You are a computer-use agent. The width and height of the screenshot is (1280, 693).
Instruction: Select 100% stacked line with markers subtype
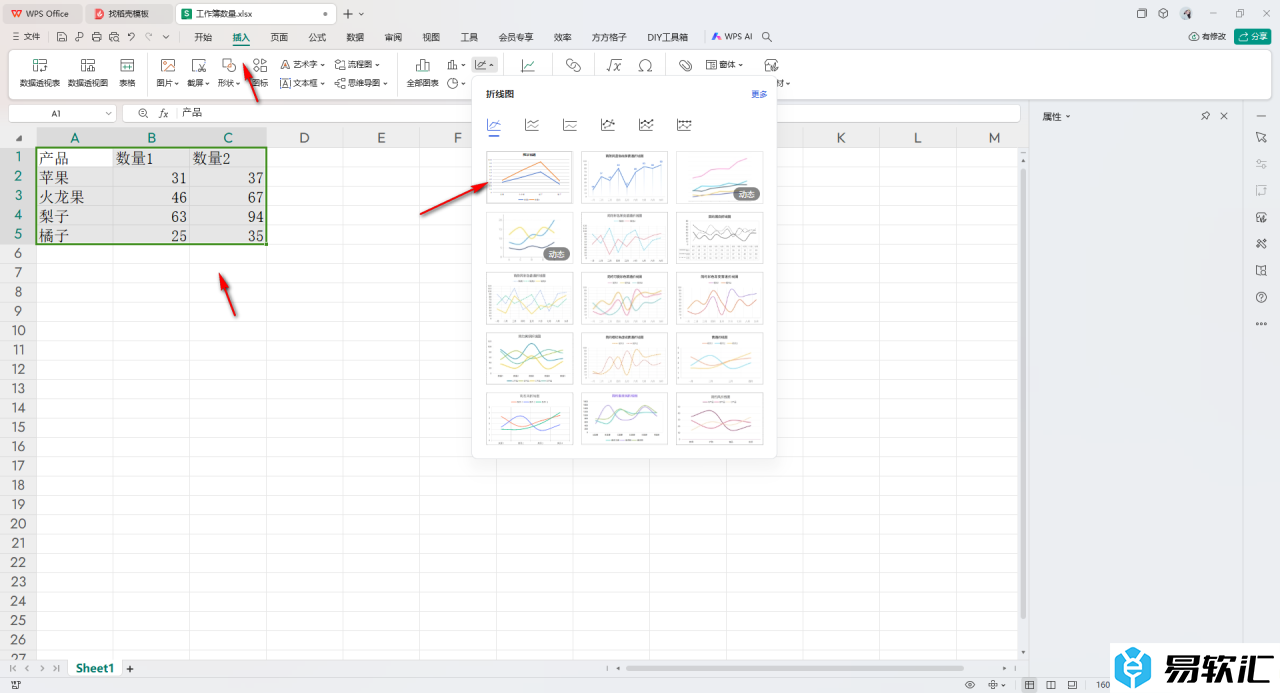point(684,125)
